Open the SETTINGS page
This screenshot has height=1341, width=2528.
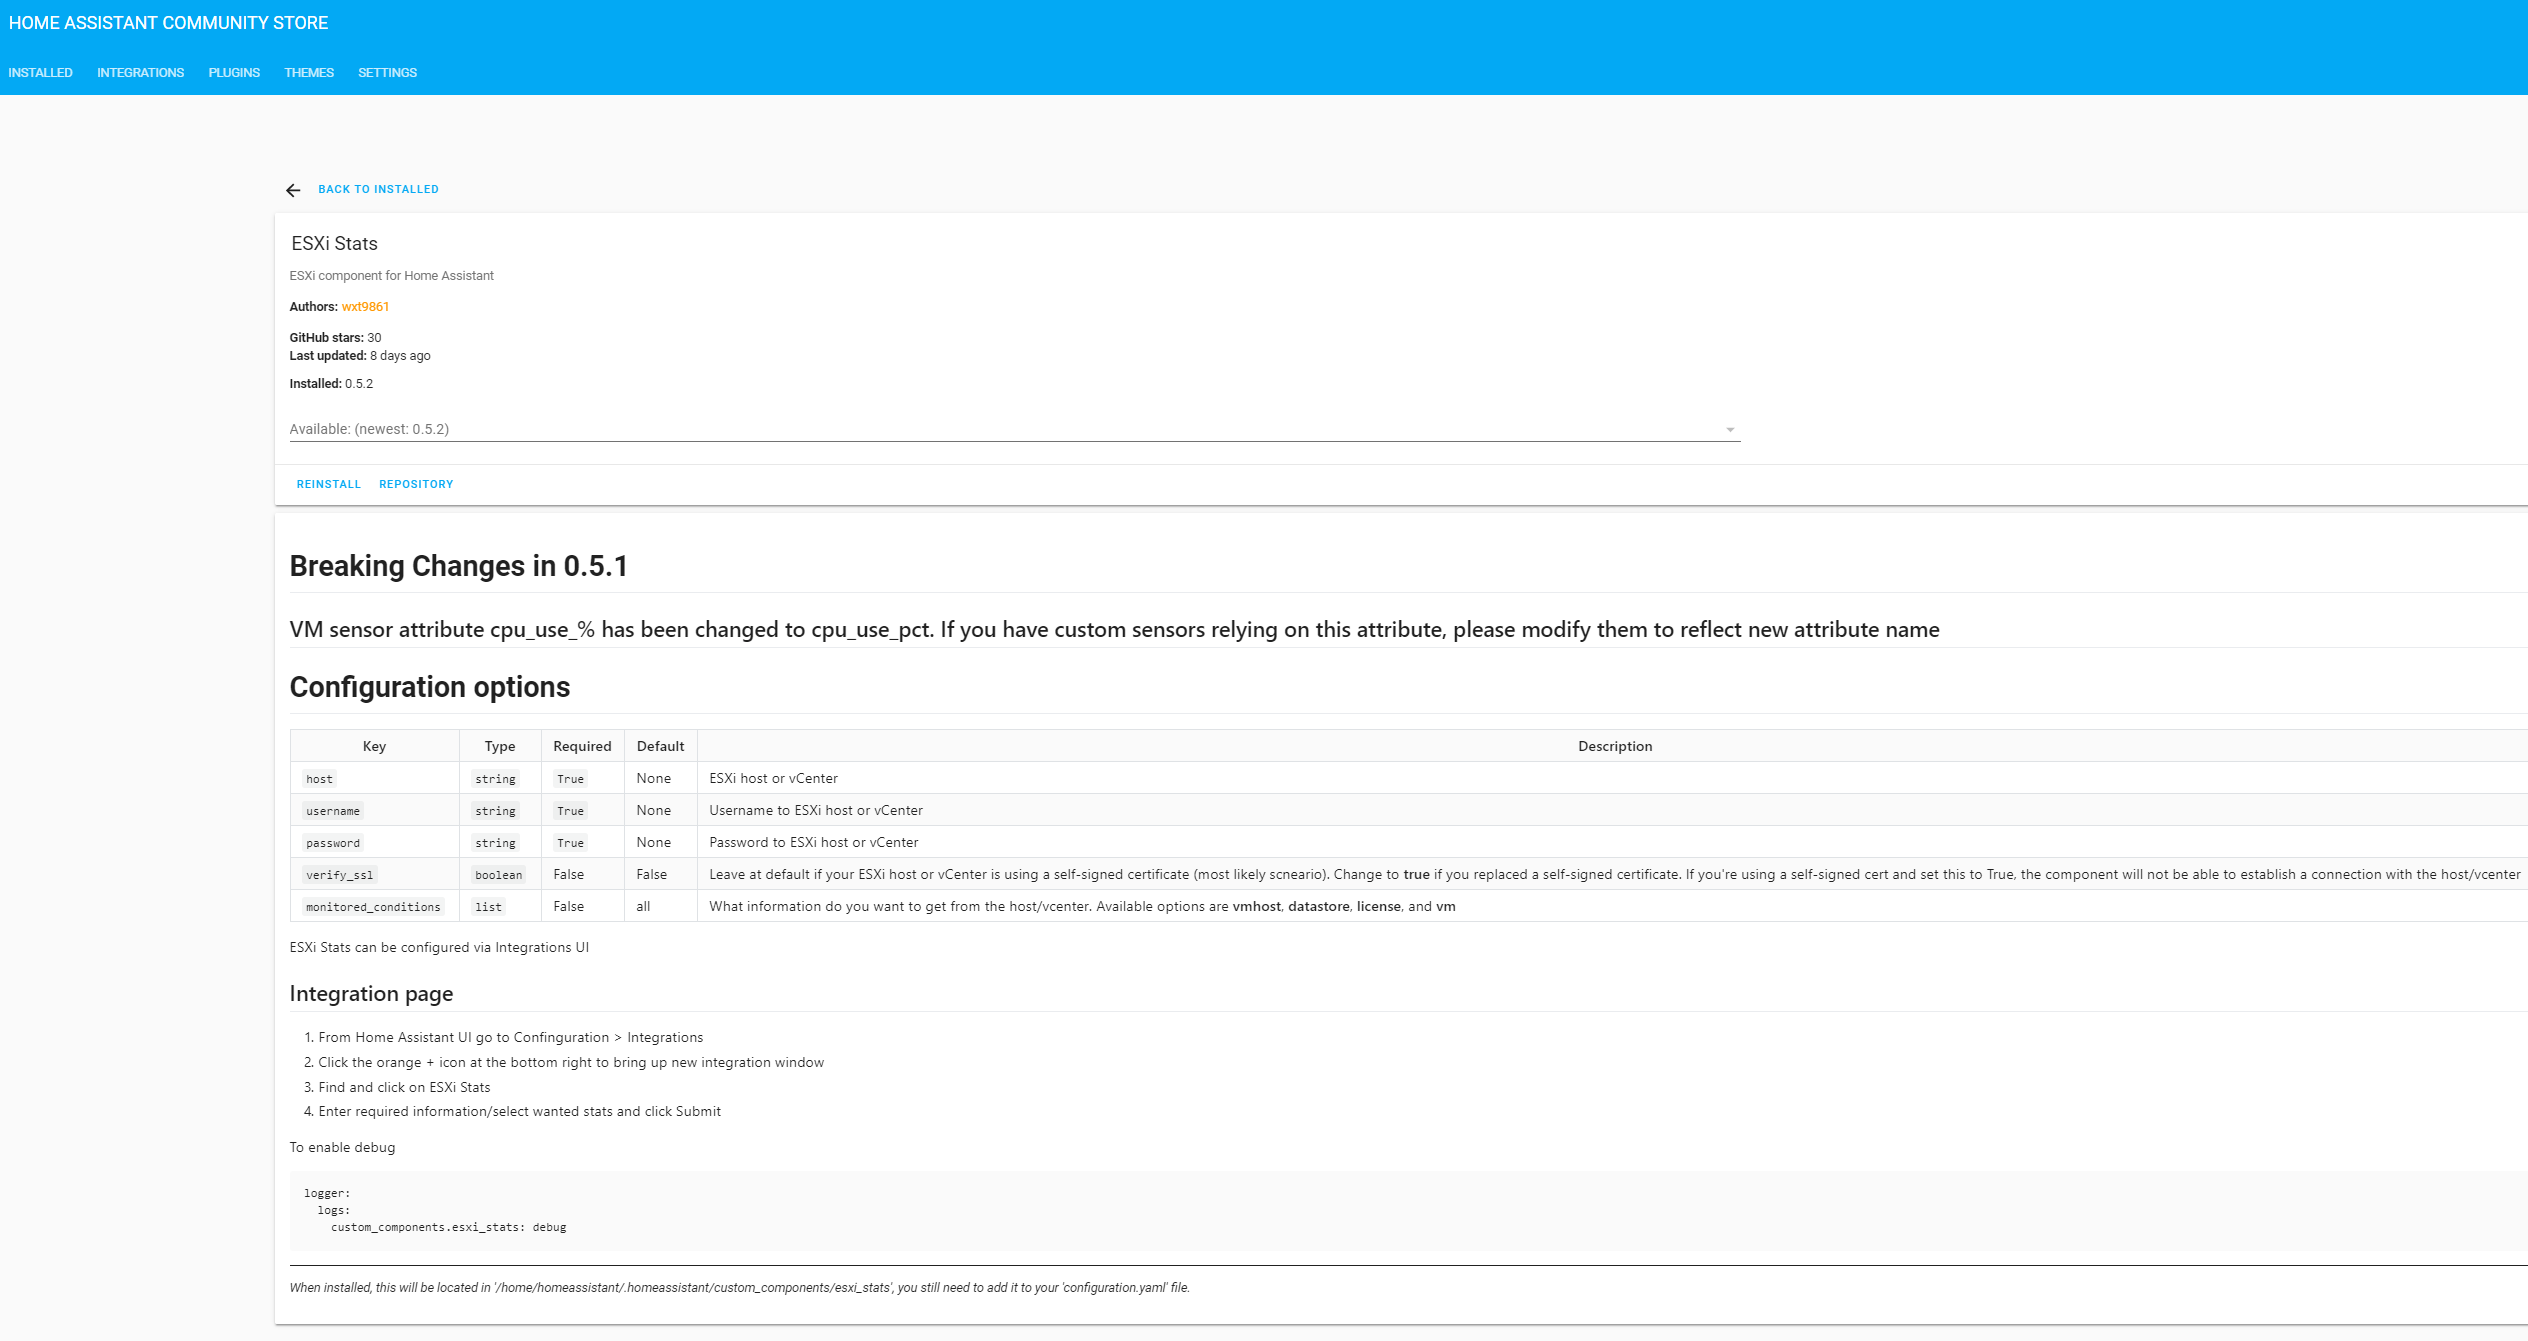[387, 72]
